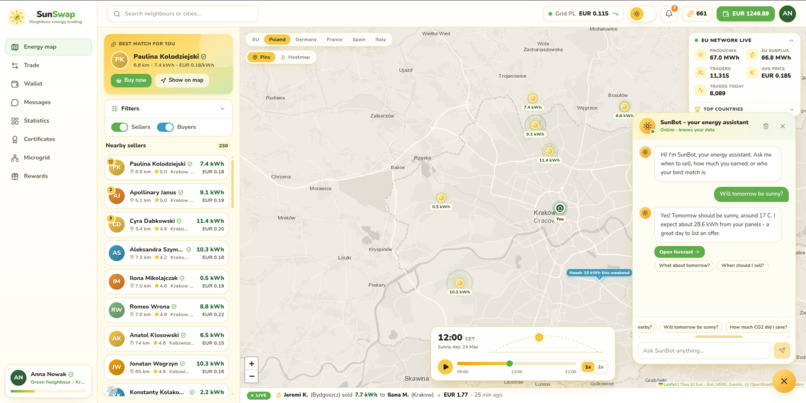
Task: Toggle the Sellers switch
Action: coord(119,127)
